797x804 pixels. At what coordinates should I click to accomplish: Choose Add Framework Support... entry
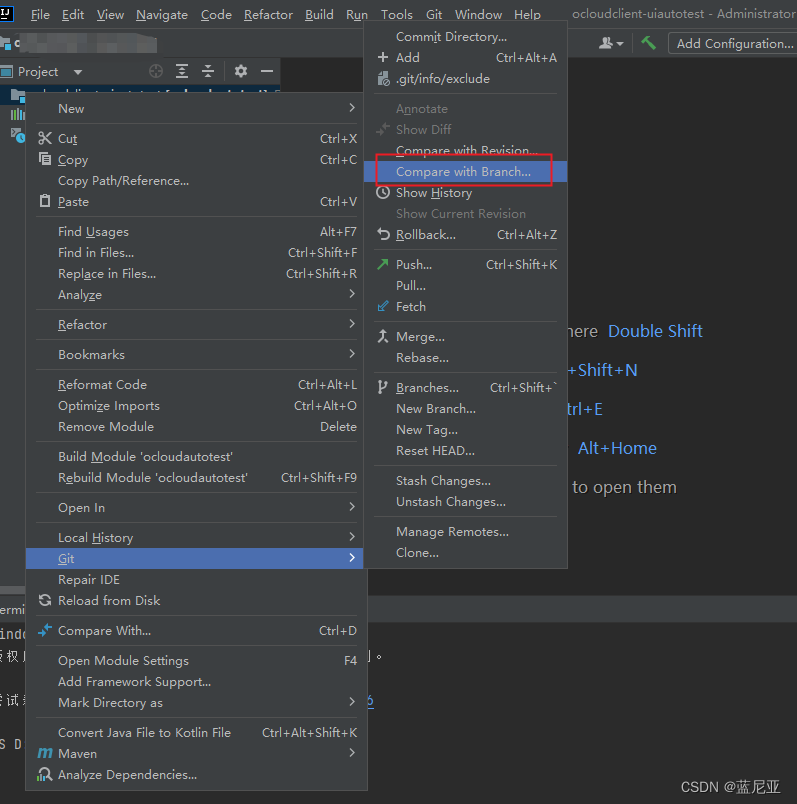tap(196, 681)
